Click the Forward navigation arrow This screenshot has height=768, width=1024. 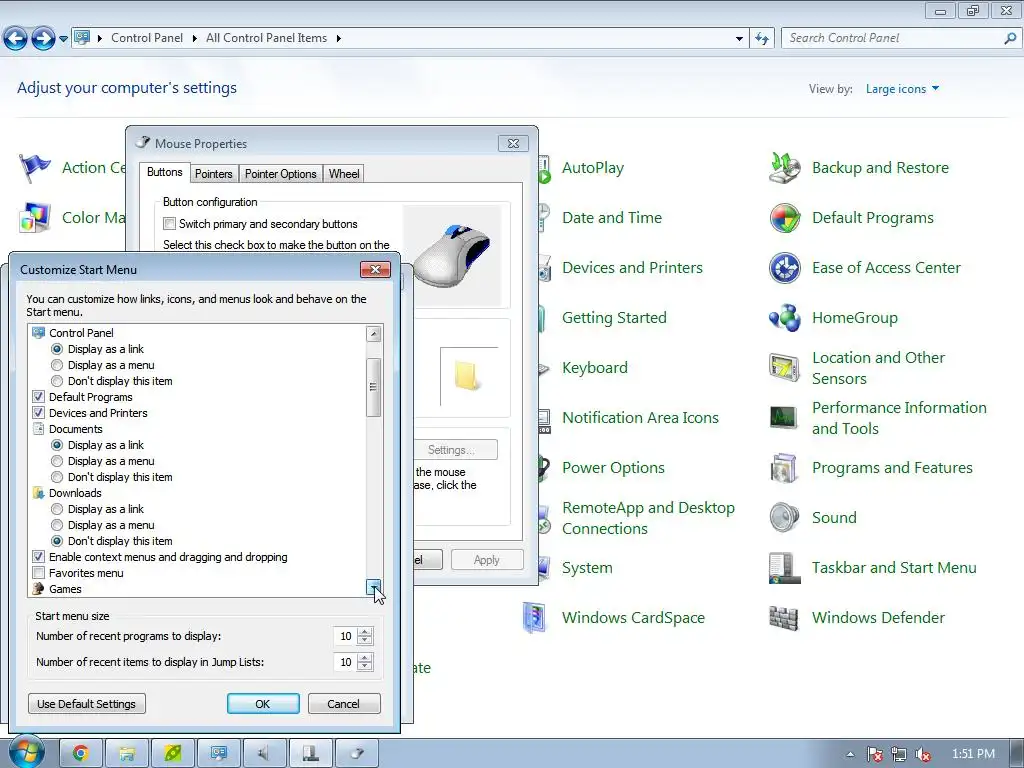43,39
